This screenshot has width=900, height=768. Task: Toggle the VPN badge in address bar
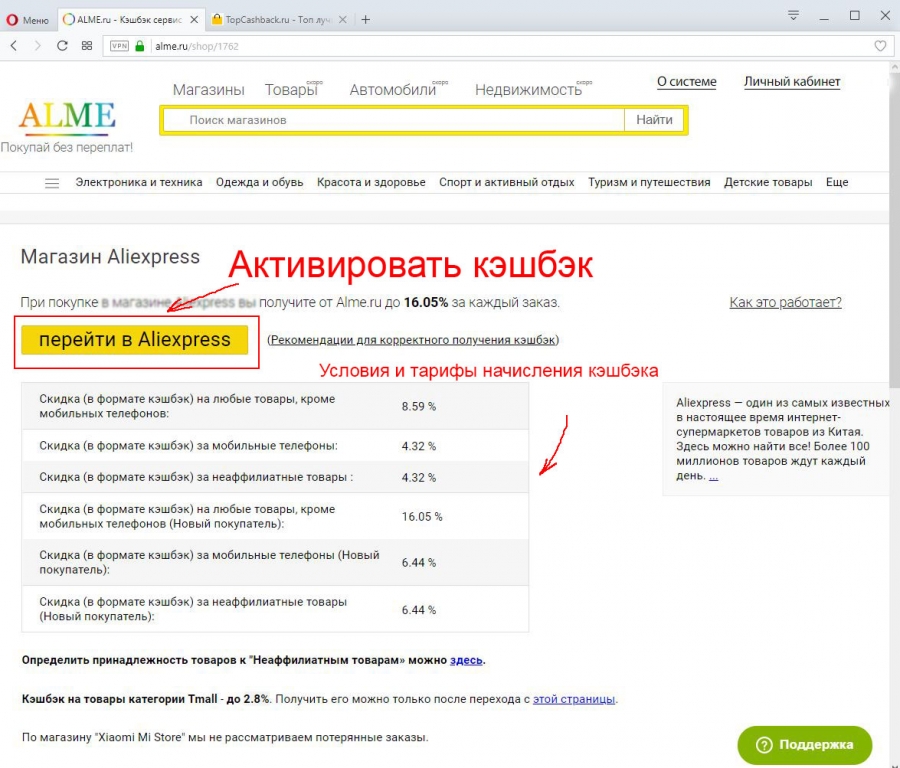pyautogui.click(x=119, y=46)
